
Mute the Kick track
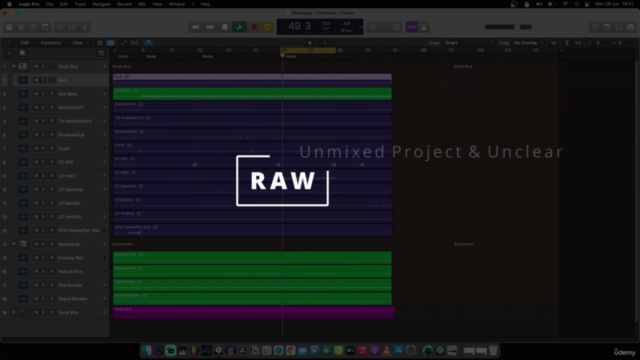pos(36,80)
